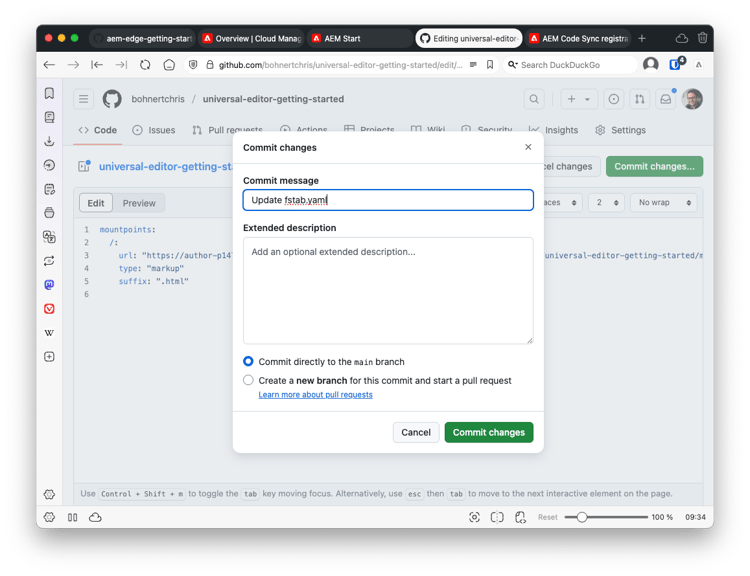Viewport: 750px width, 576px height.
Task: Open the sync sessions panel in the sidebar
Action: coord(49,261)
